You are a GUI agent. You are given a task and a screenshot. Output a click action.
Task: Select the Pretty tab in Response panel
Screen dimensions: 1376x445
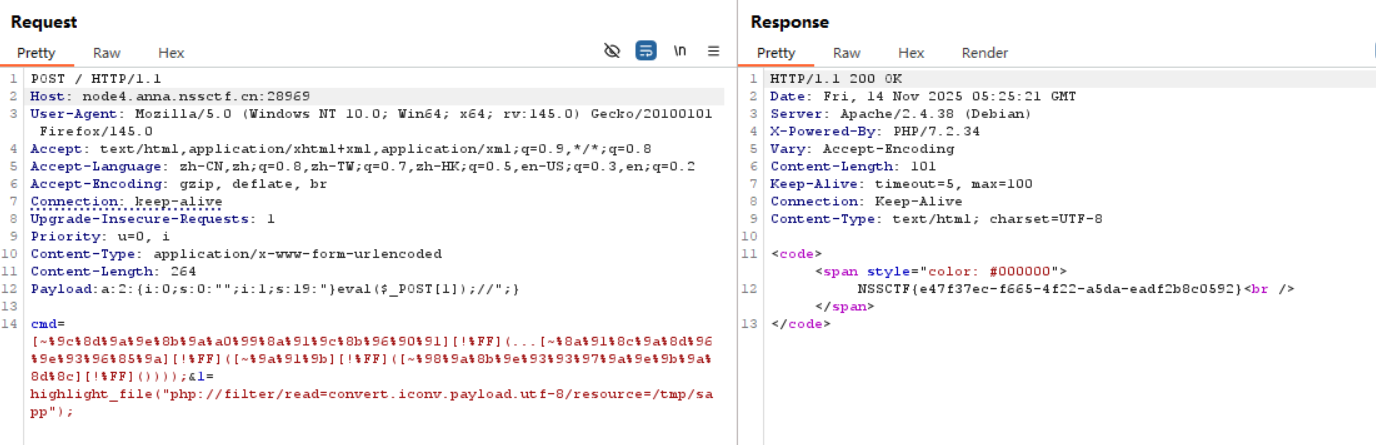[x=776, y=53]
